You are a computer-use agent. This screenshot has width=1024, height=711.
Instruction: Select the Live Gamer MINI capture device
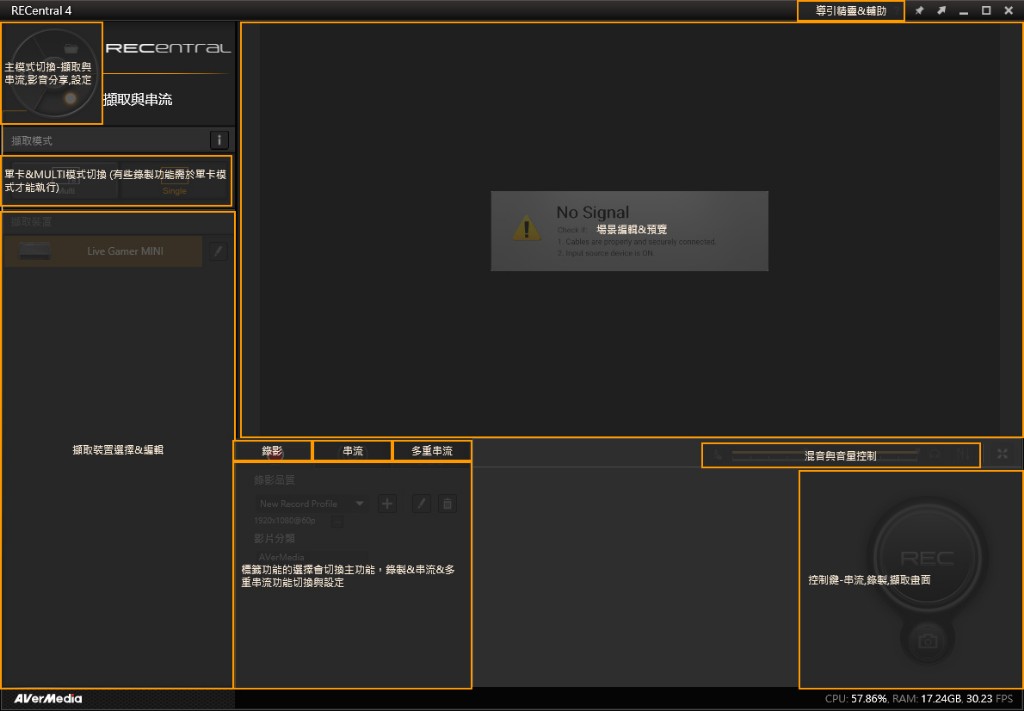[104, 251]
